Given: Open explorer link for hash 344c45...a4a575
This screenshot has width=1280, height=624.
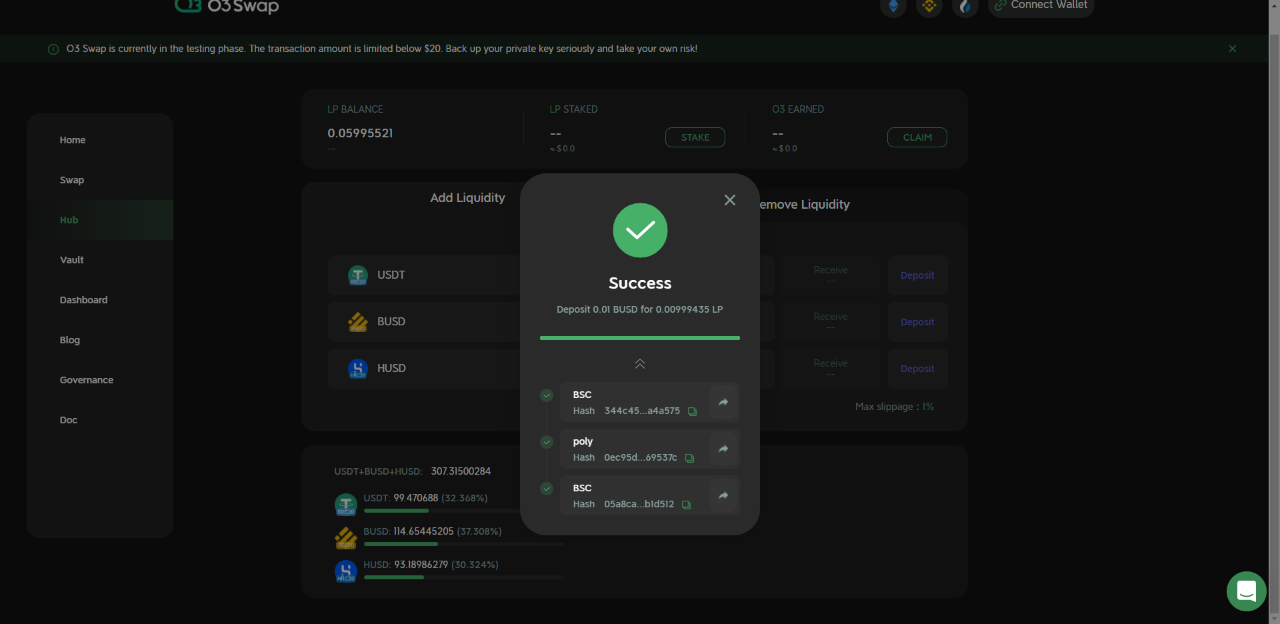Looking at the screenshot, I should (723, 402).
